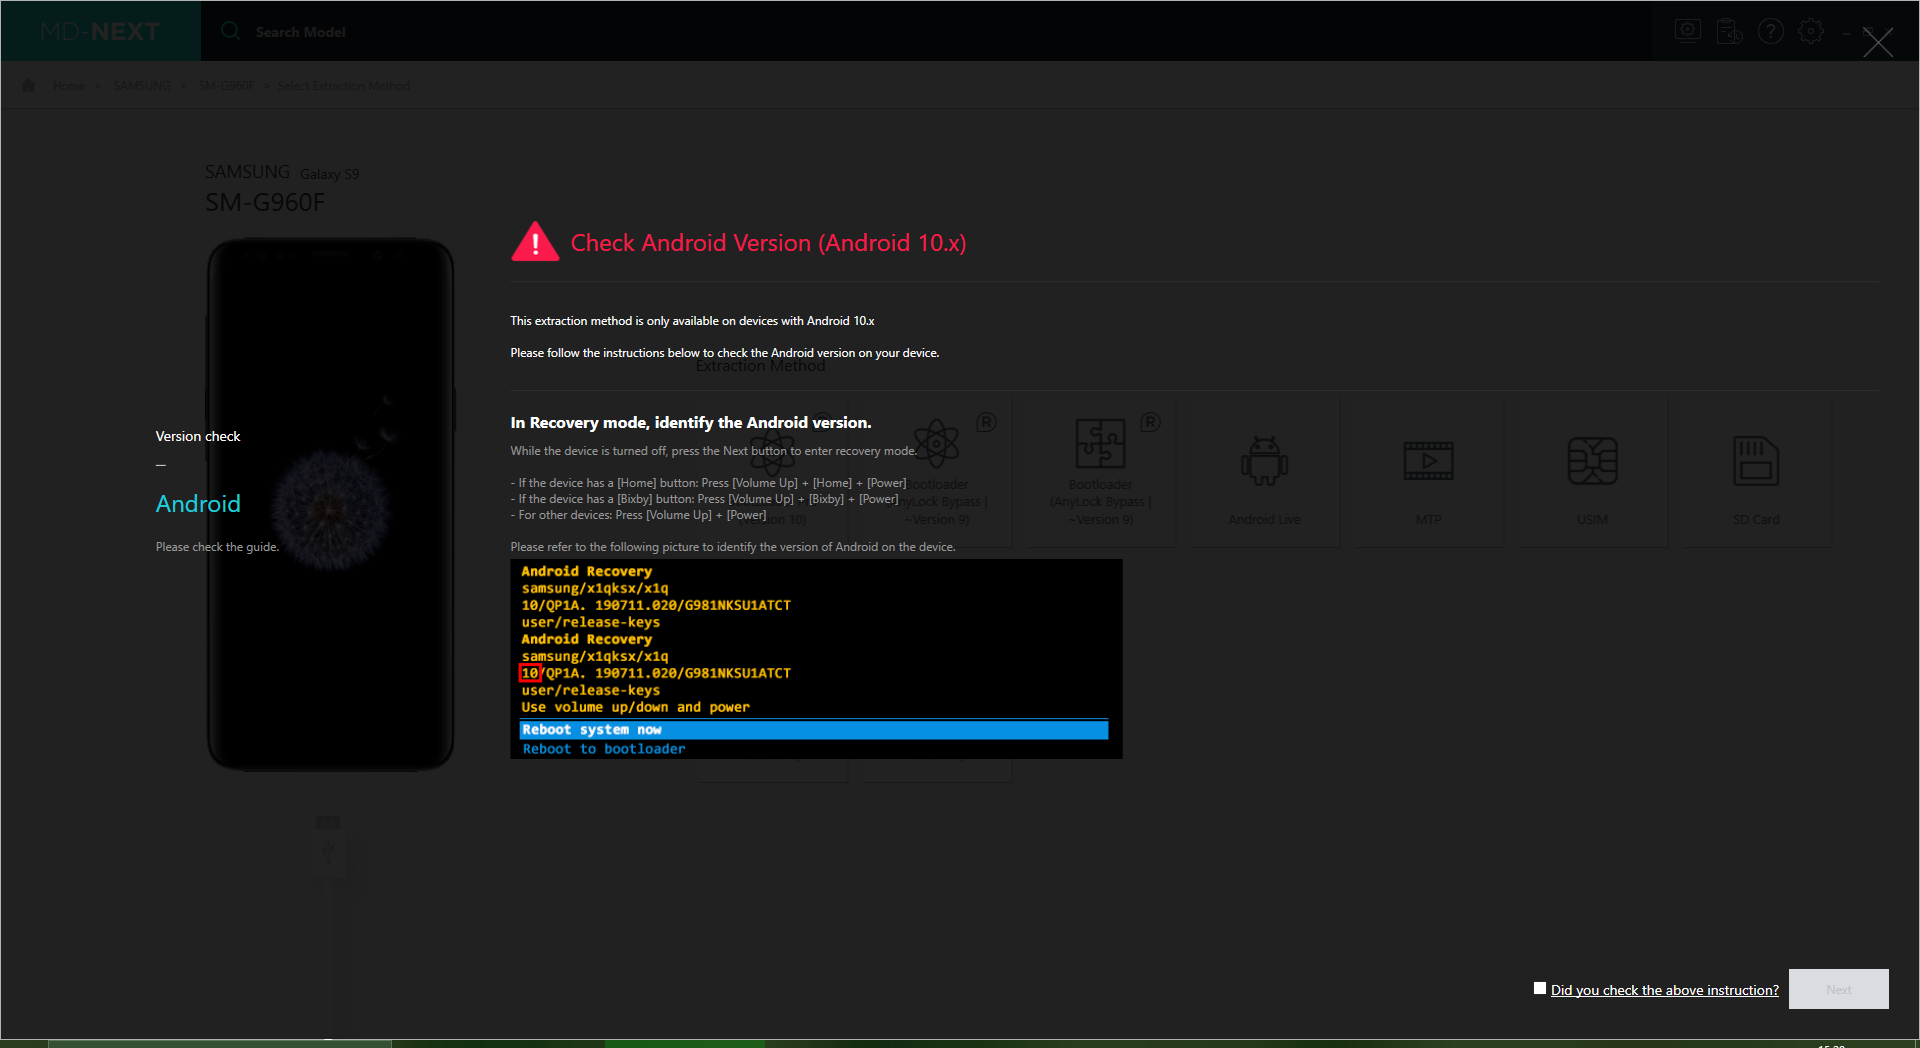Open the help question mark icon

1770,31
